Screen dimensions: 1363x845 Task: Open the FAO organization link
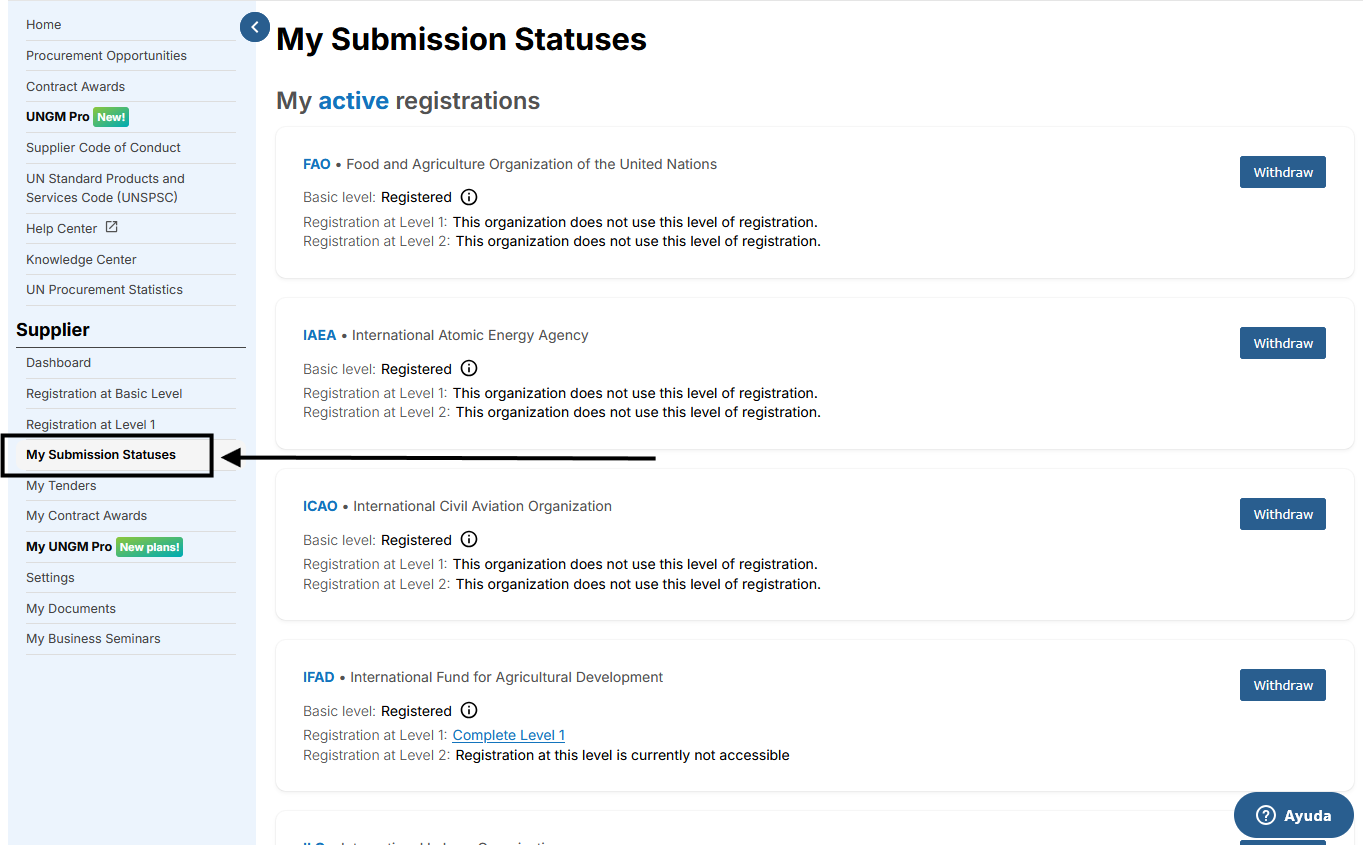316,164
